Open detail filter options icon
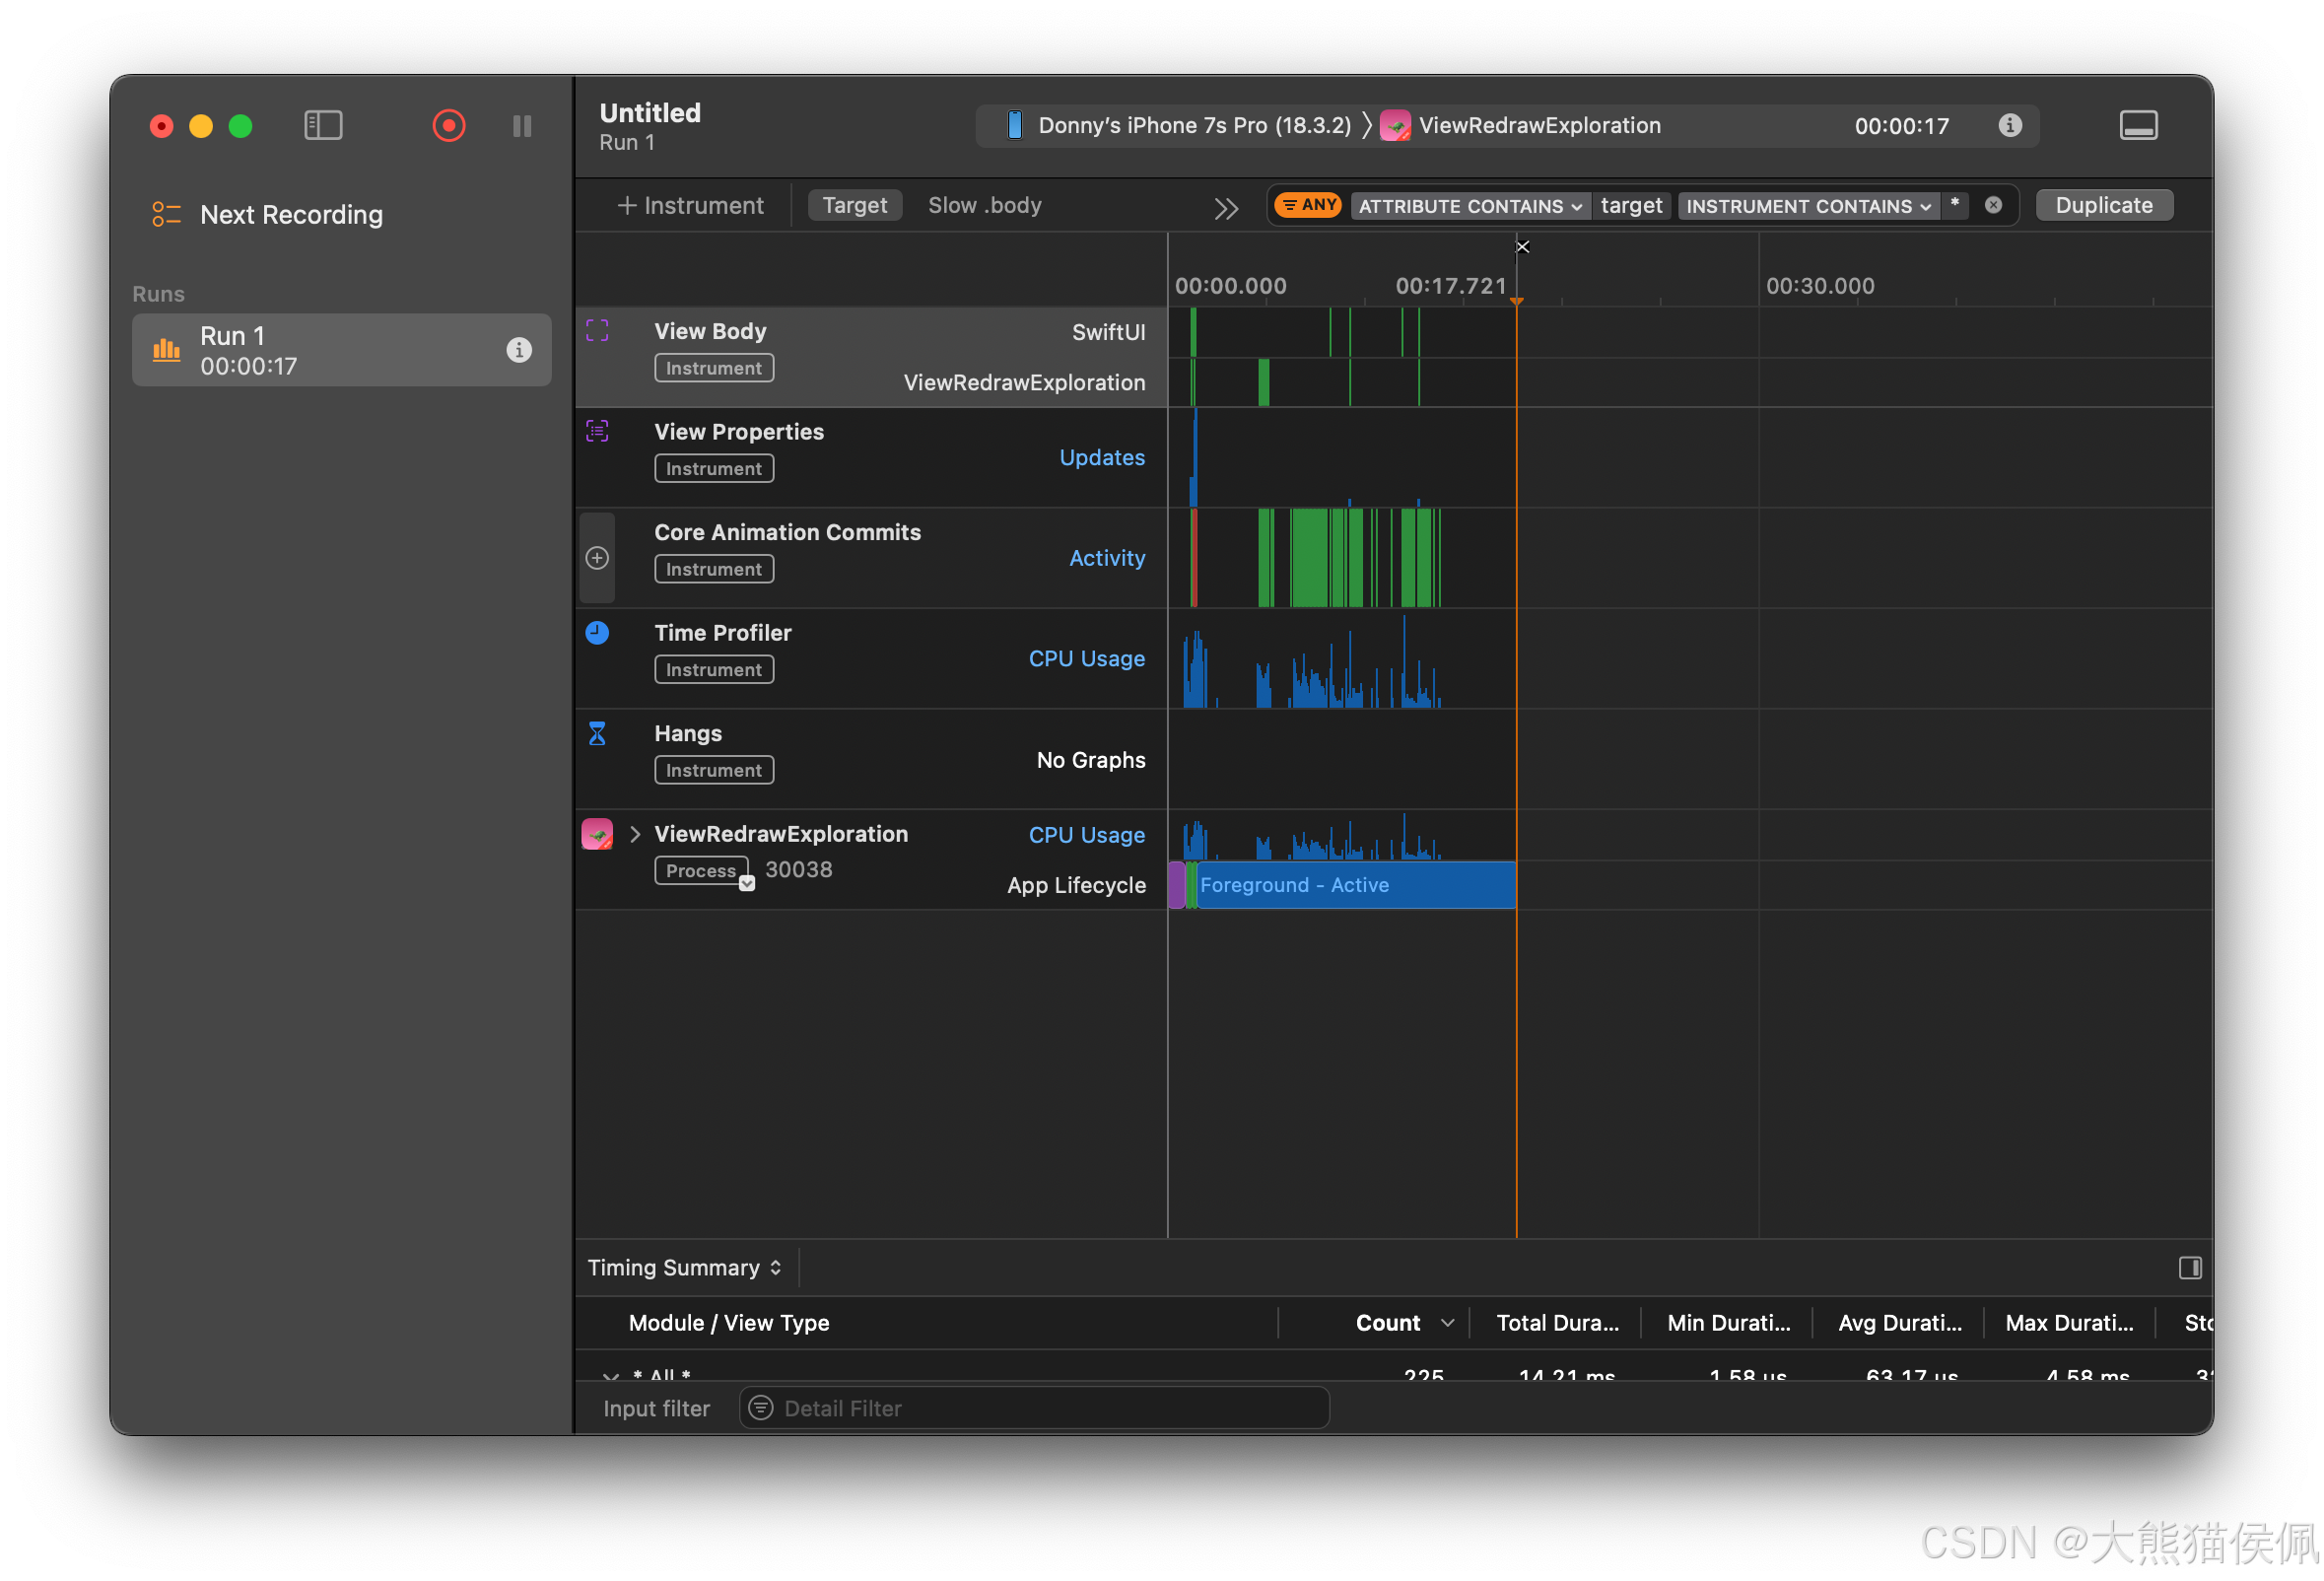Viewport: 2324px width, 1581px height. click(x=760, y=1408)
